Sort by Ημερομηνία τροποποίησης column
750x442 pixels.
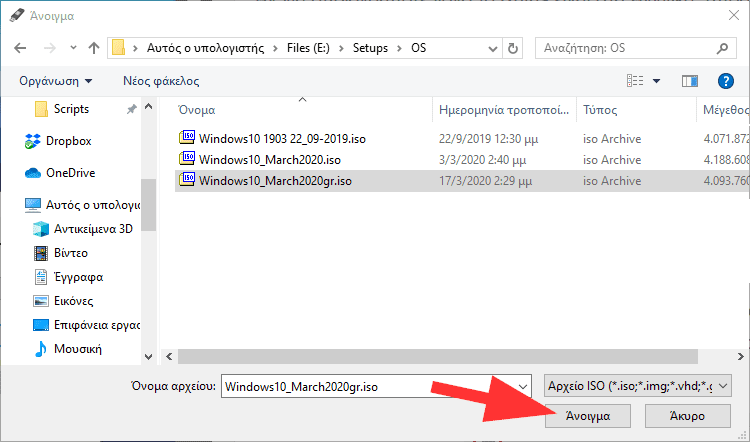(504, 110)
